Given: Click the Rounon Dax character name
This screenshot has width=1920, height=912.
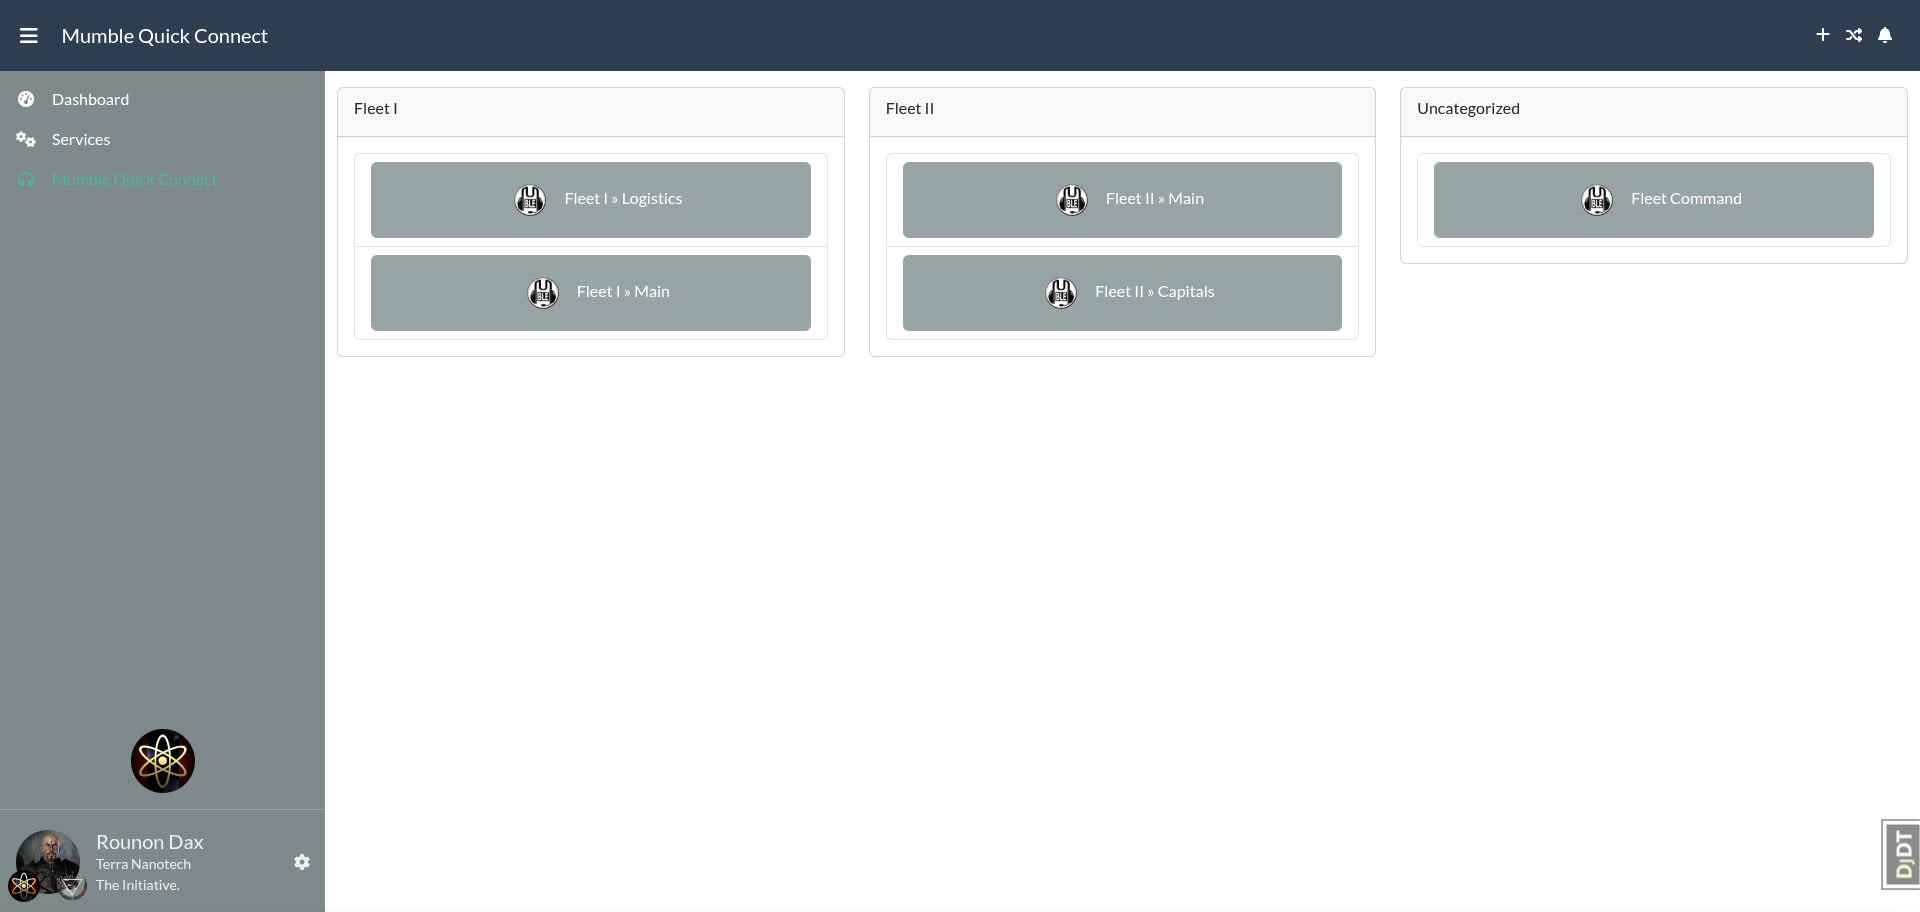Looking at the screenshot, I should 150,842.
